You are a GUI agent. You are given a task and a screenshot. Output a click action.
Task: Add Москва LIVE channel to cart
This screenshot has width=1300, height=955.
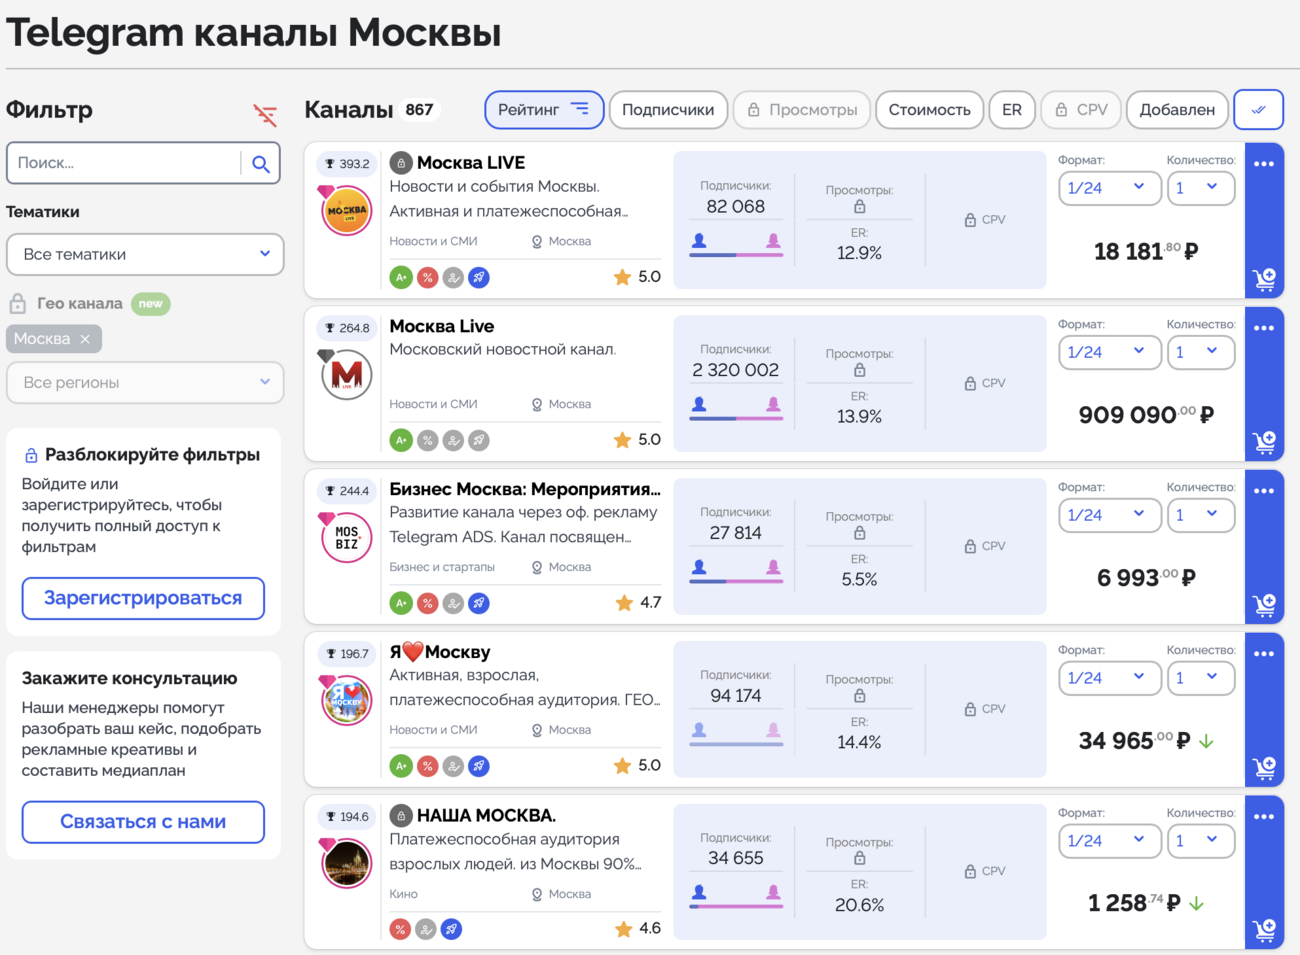[1264, 279]
